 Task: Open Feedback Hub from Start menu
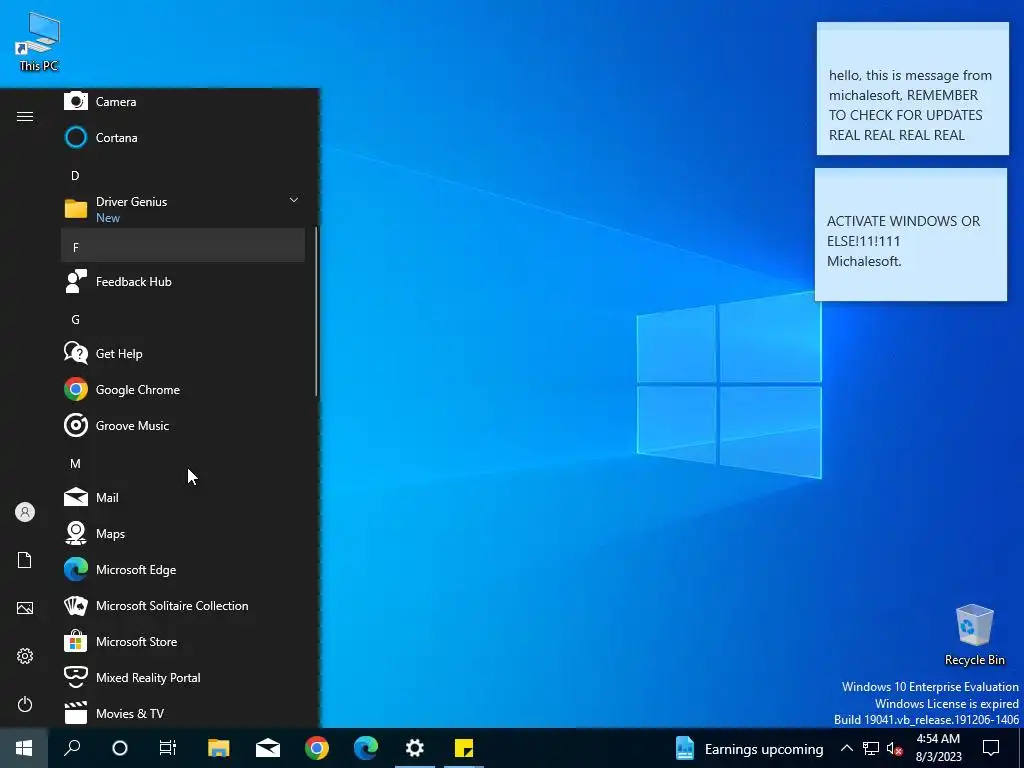[183, 281]
